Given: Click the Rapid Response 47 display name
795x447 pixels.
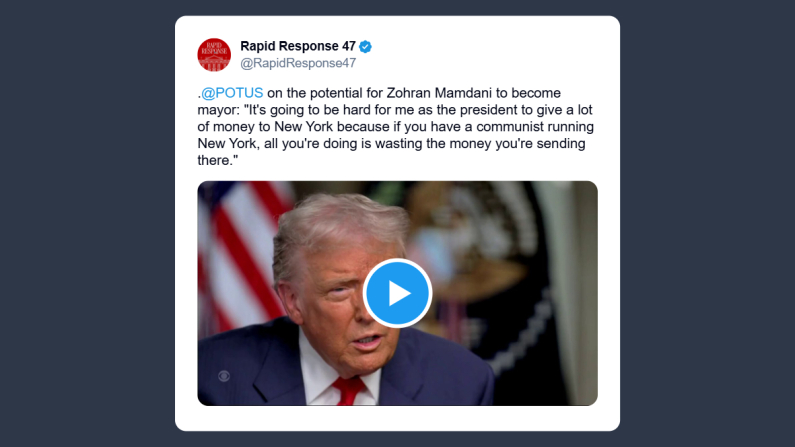Looking at the screenshot, I should 298,46.
